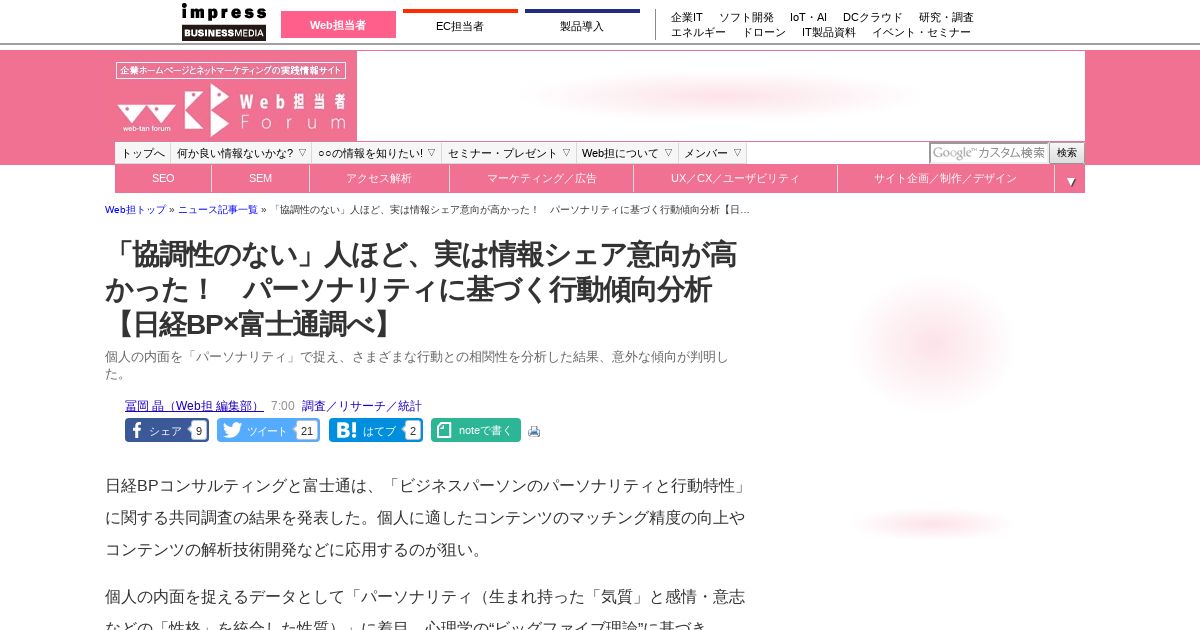Click Web担トップ breadcrumb link
The width and height of the screenshot is (1200, 630).
coord(135,210)
